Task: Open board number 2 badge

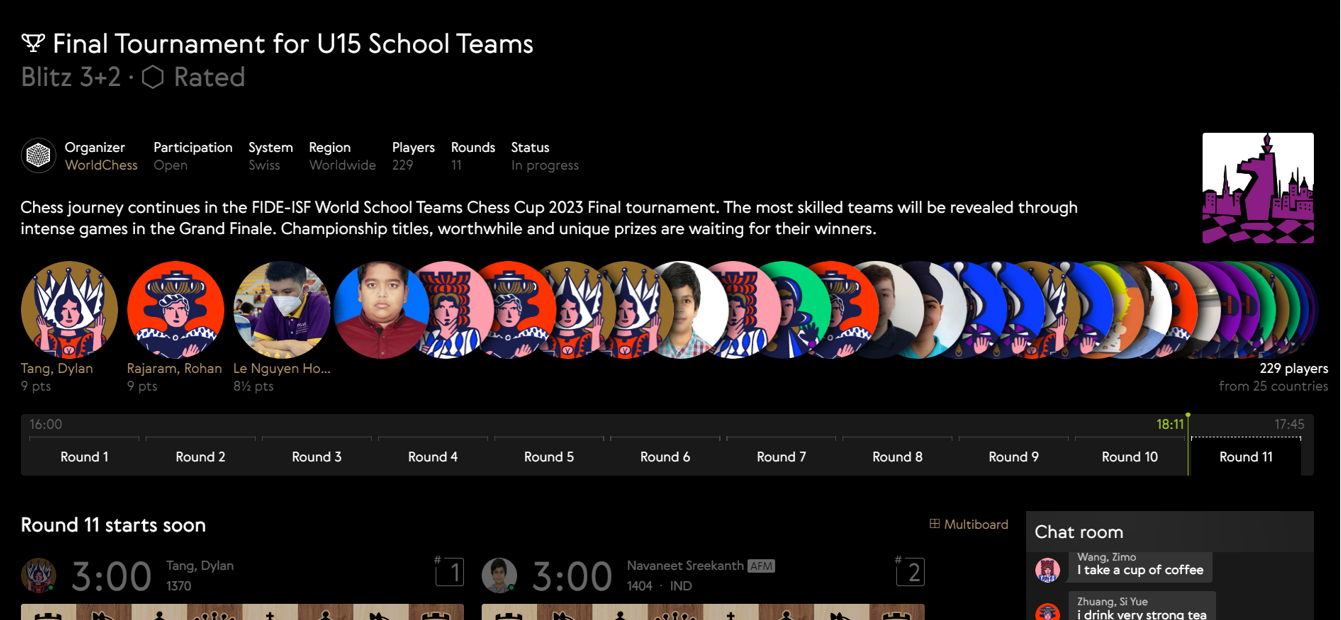Action: [x=910, y=572]
